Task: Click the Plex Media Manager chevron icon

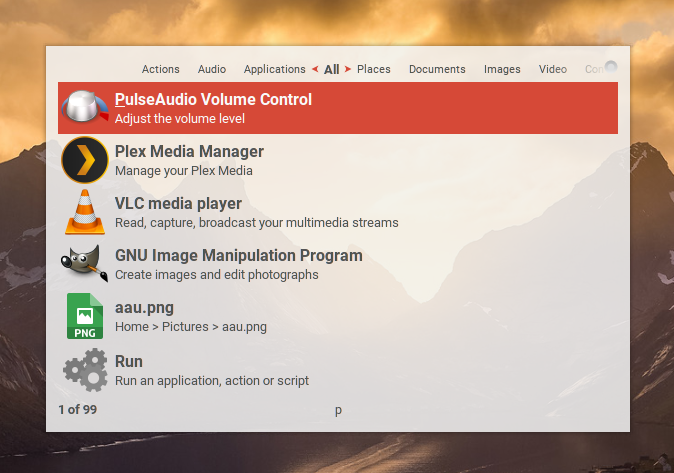Action: [x=85, y=160]
